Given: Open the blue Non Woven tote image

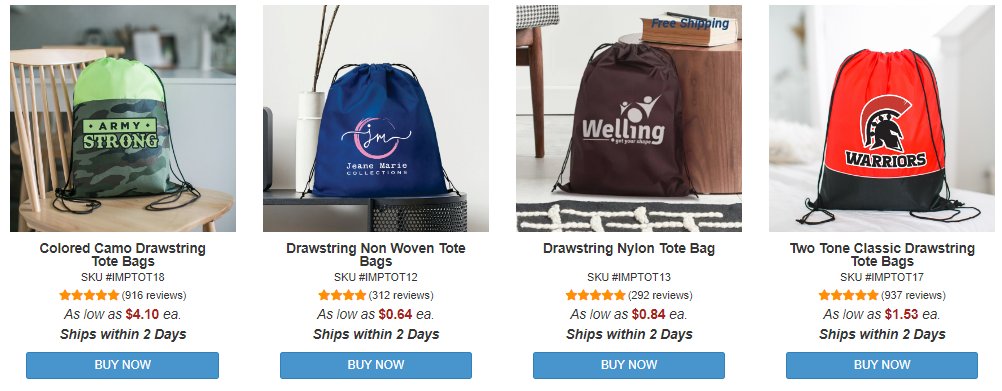Looking at the screenshot, I should tap(376, 118).
